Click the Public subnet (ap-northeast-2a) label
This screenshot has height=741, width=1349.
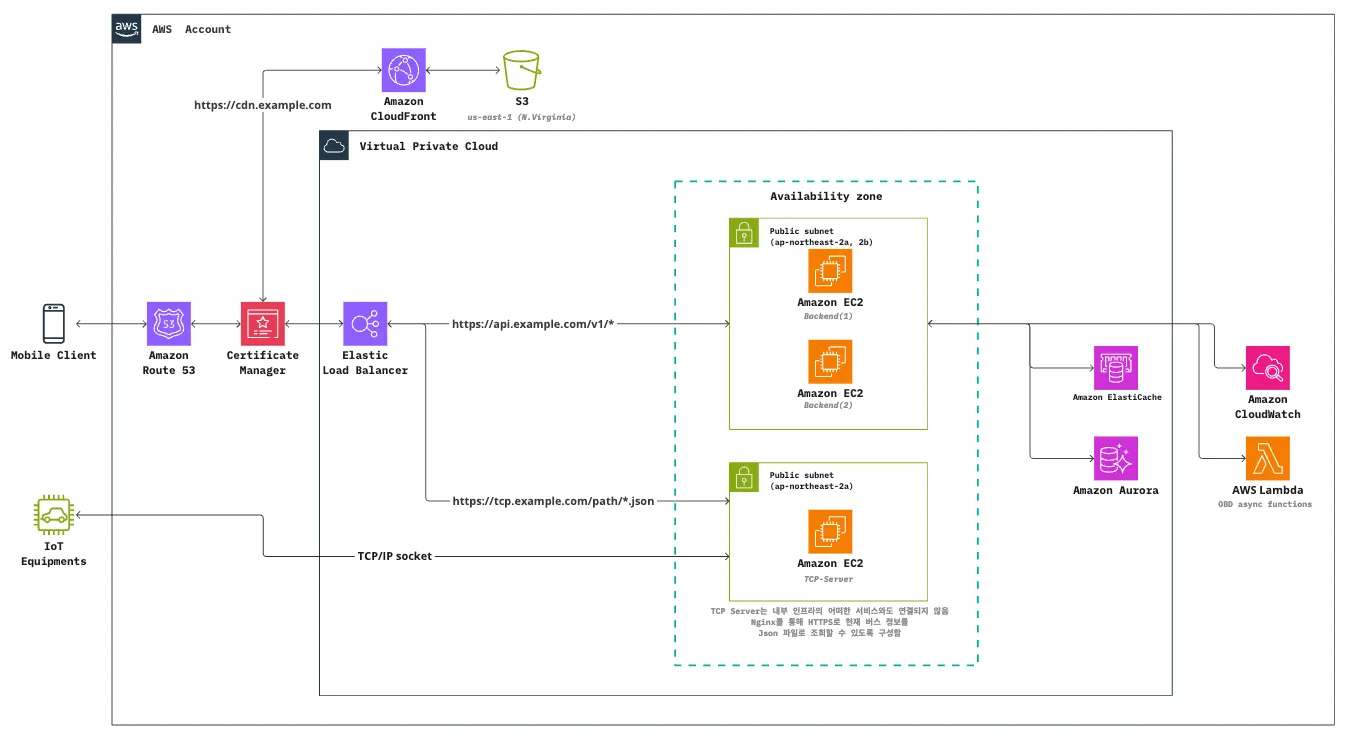click(810, 480)
